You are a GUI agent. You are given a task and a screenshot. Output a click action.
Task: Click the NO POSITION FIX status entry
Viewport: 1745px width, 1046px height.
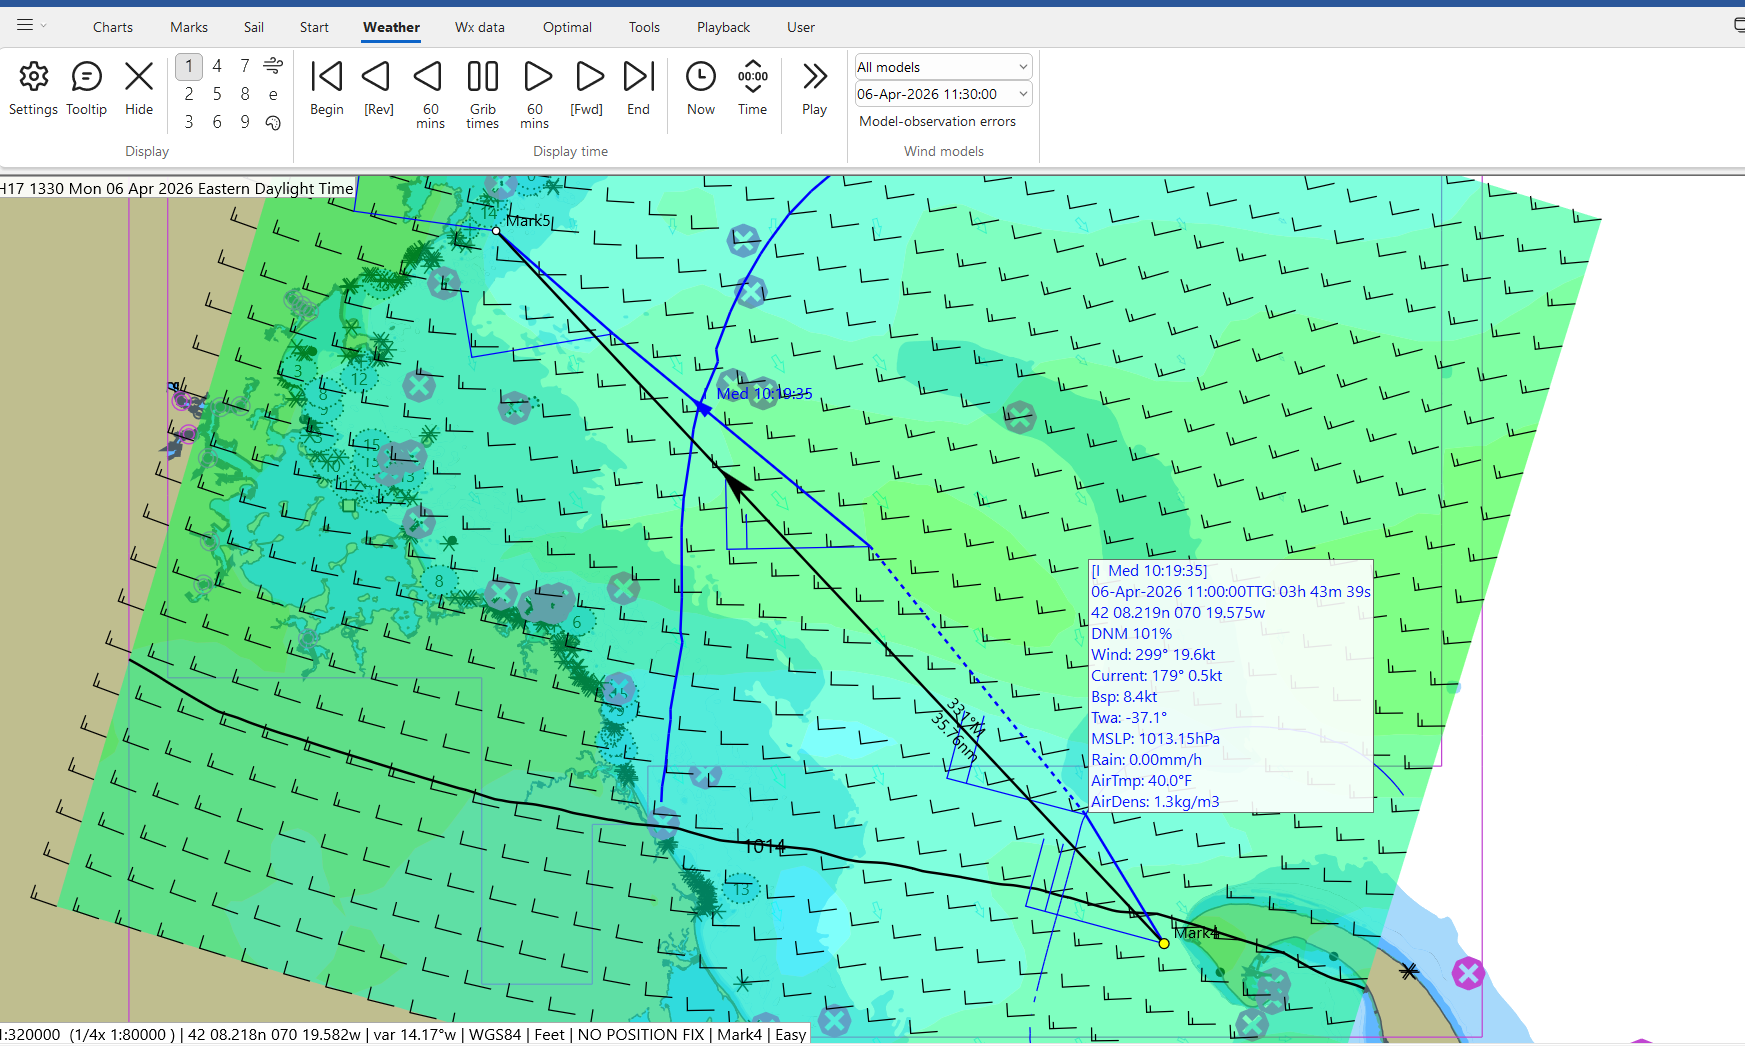641,1035
